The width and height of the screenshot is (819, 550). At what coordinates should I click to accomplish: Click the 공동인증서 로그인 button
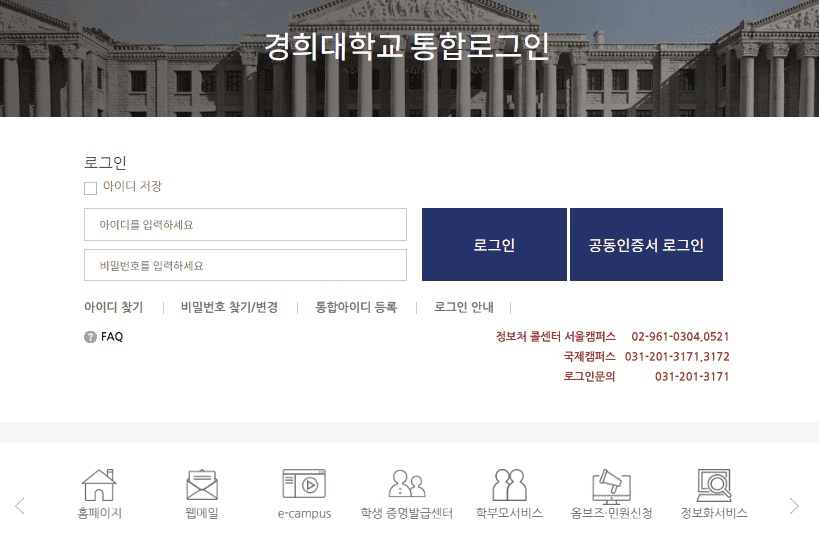point(646,244)
